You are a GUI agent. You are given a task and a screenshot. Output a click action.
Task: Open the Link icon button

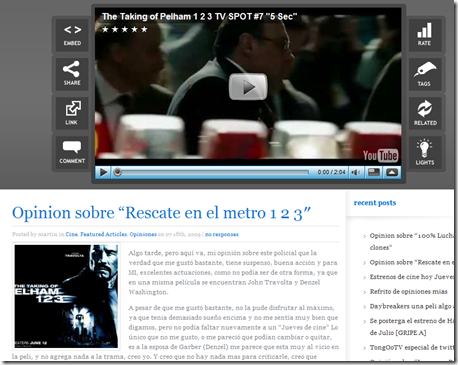pos(72,113)
